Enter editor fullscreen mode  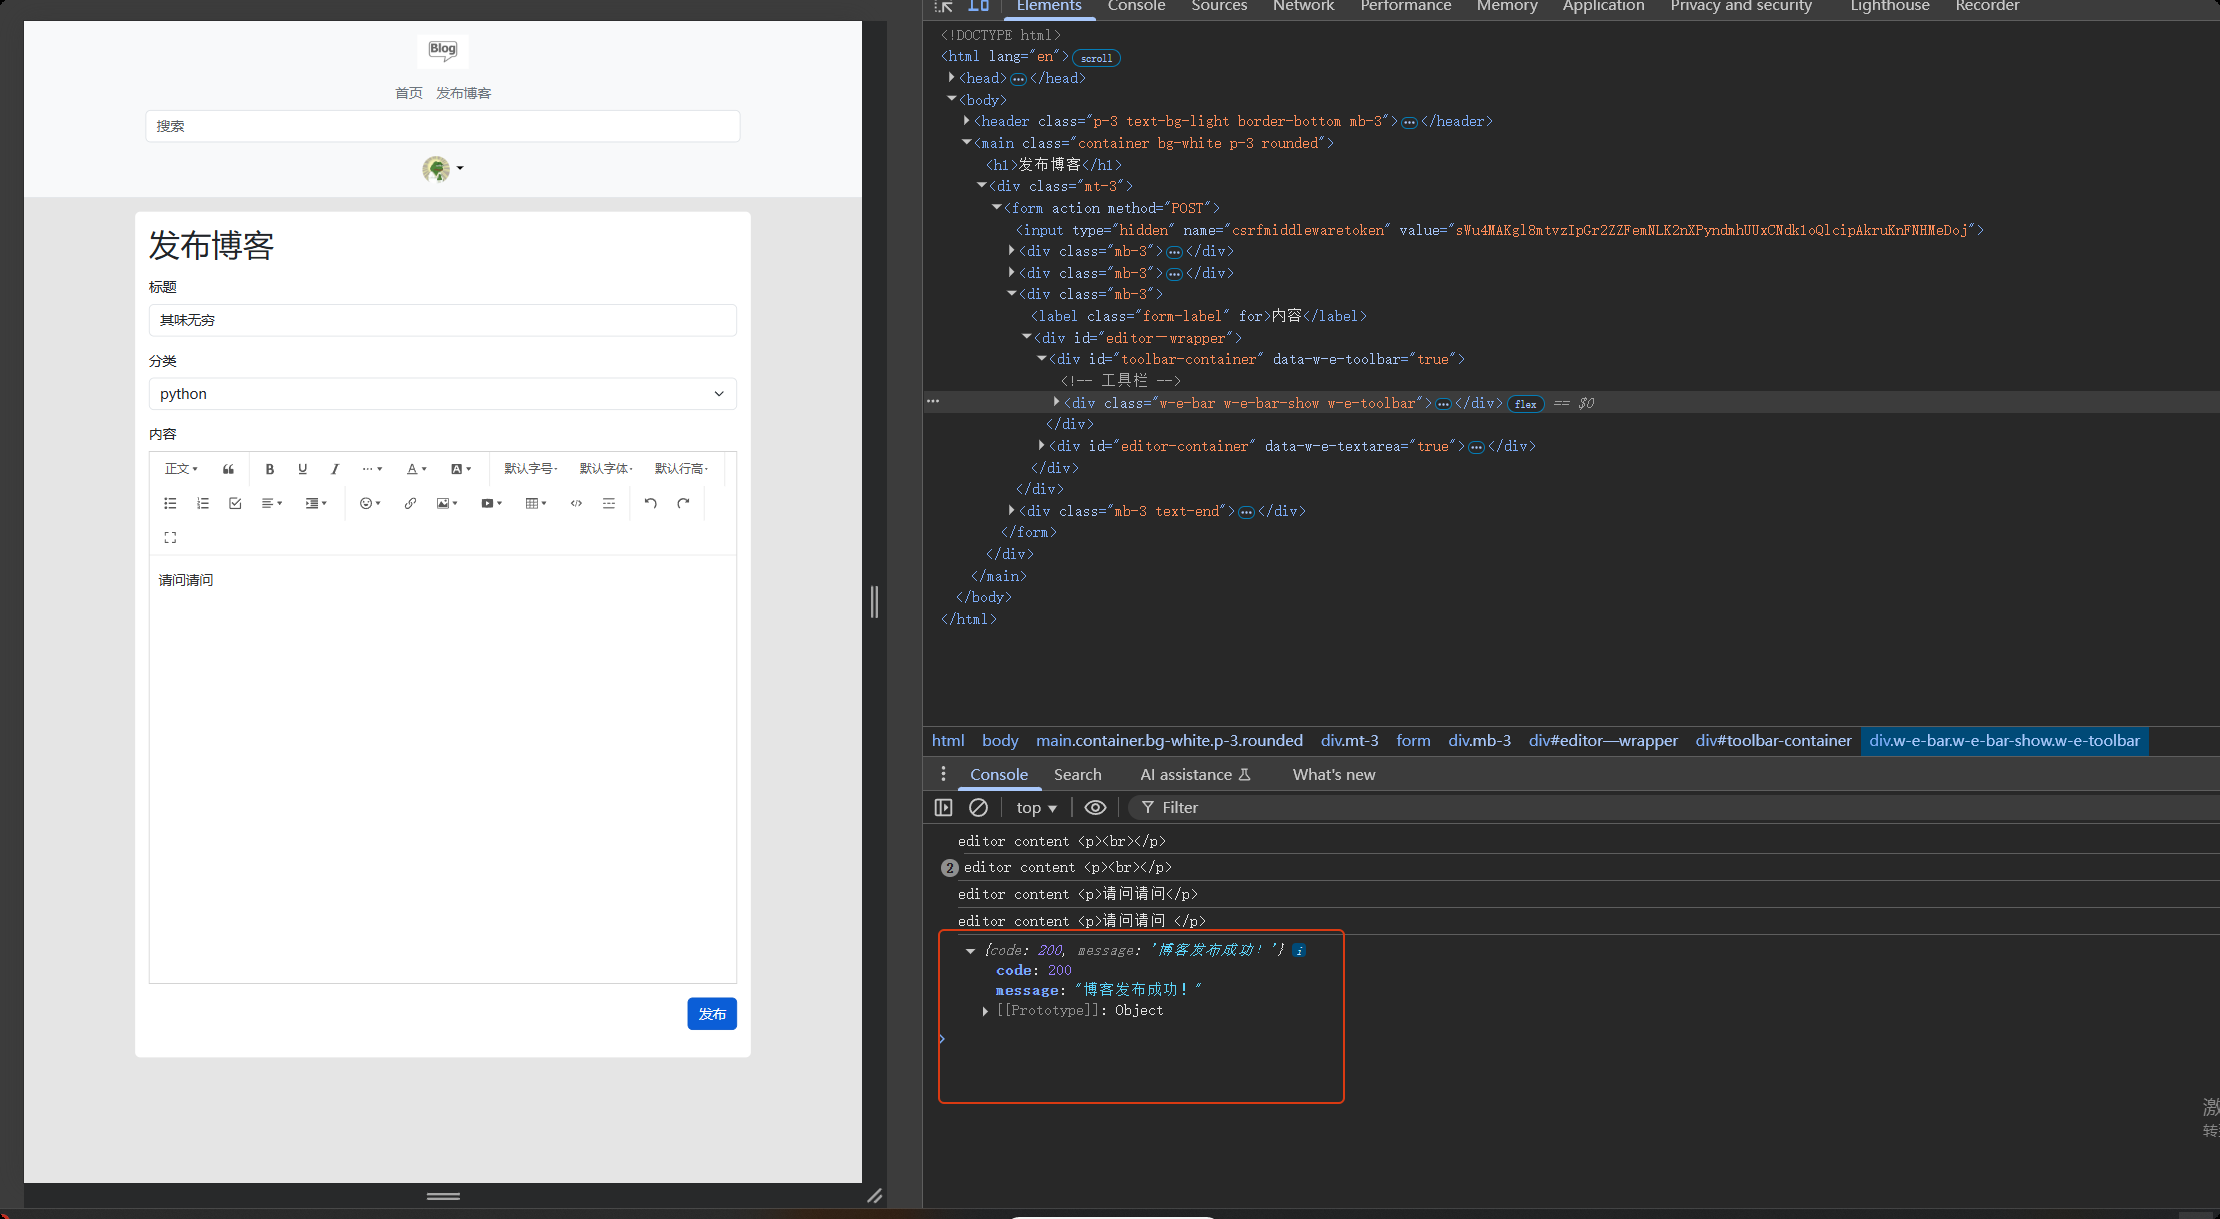170,538
